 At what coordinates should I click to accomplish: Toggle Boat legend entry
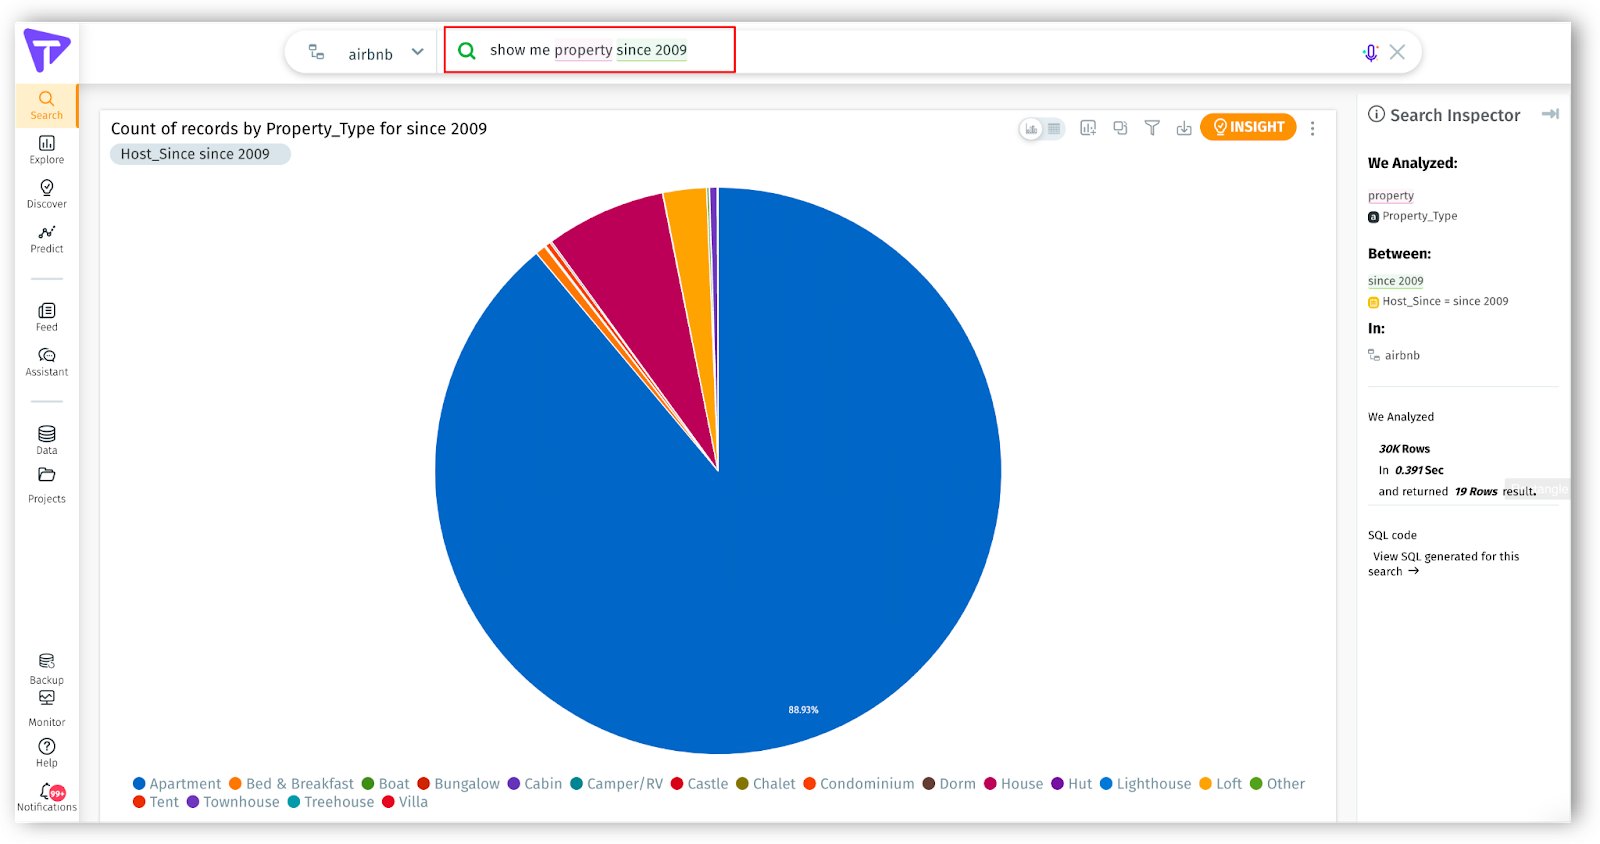pos(385,784)
